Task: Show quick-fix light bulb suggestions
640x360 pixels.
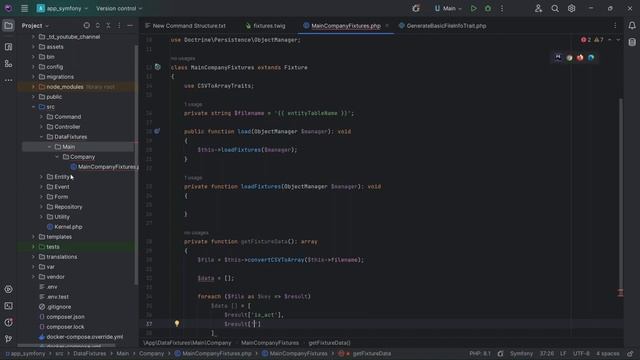Action: click(177, 323)
